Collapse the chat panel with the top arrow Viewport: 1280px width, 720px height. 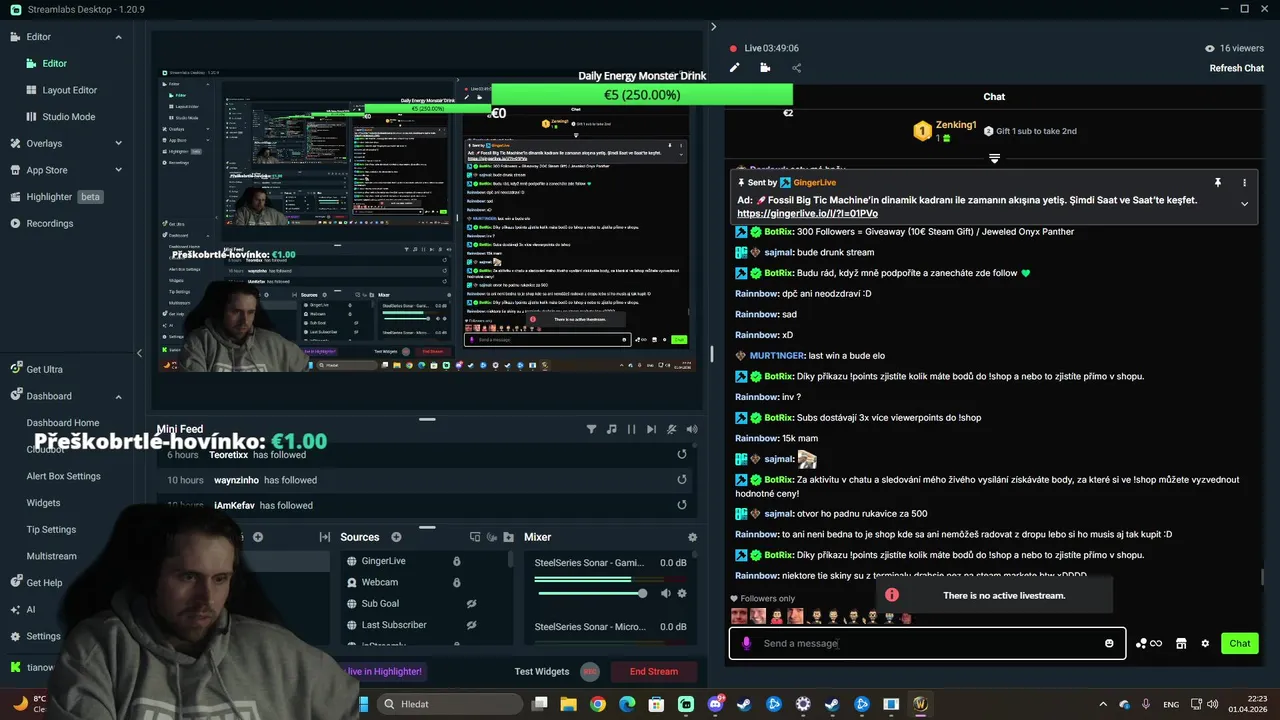click(713, 27)
